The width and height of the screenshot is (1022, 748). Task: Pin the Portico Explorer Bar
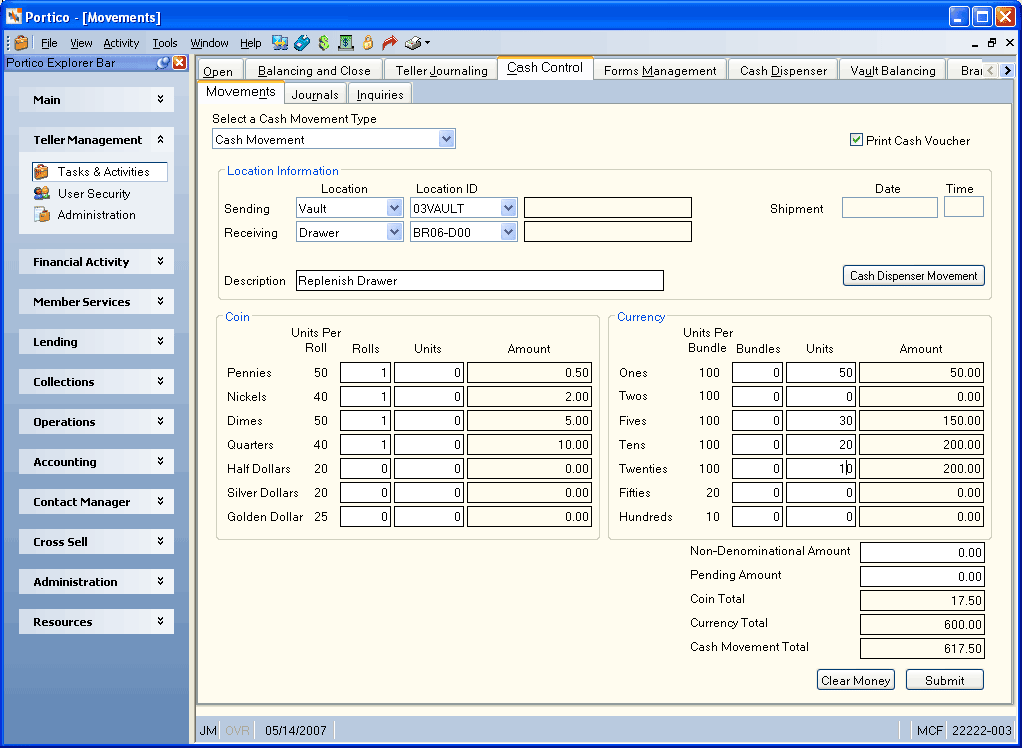[163, 63]
